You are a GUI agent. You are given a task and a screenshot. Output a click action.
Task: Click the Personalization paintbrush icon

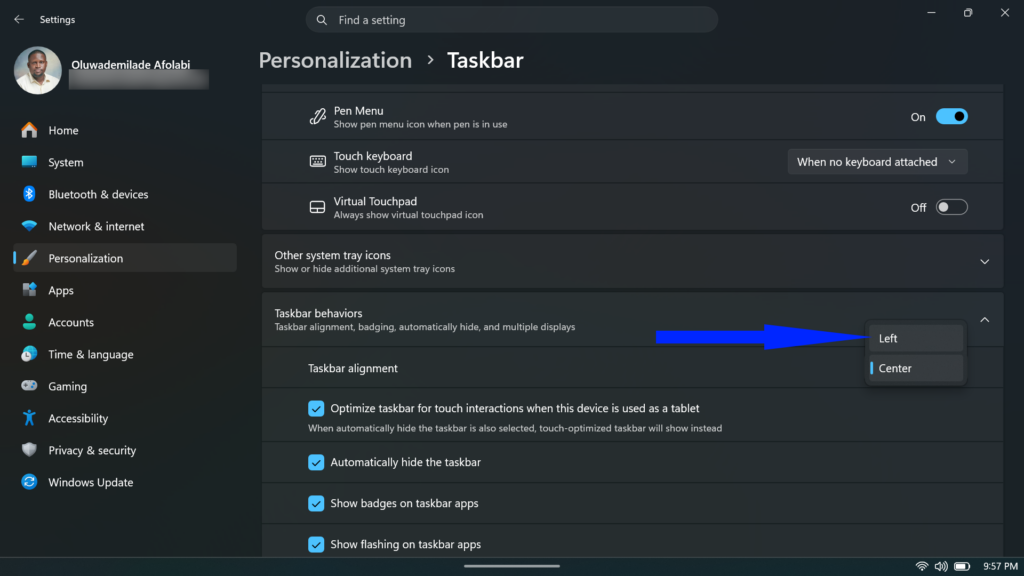click(29, 258)
